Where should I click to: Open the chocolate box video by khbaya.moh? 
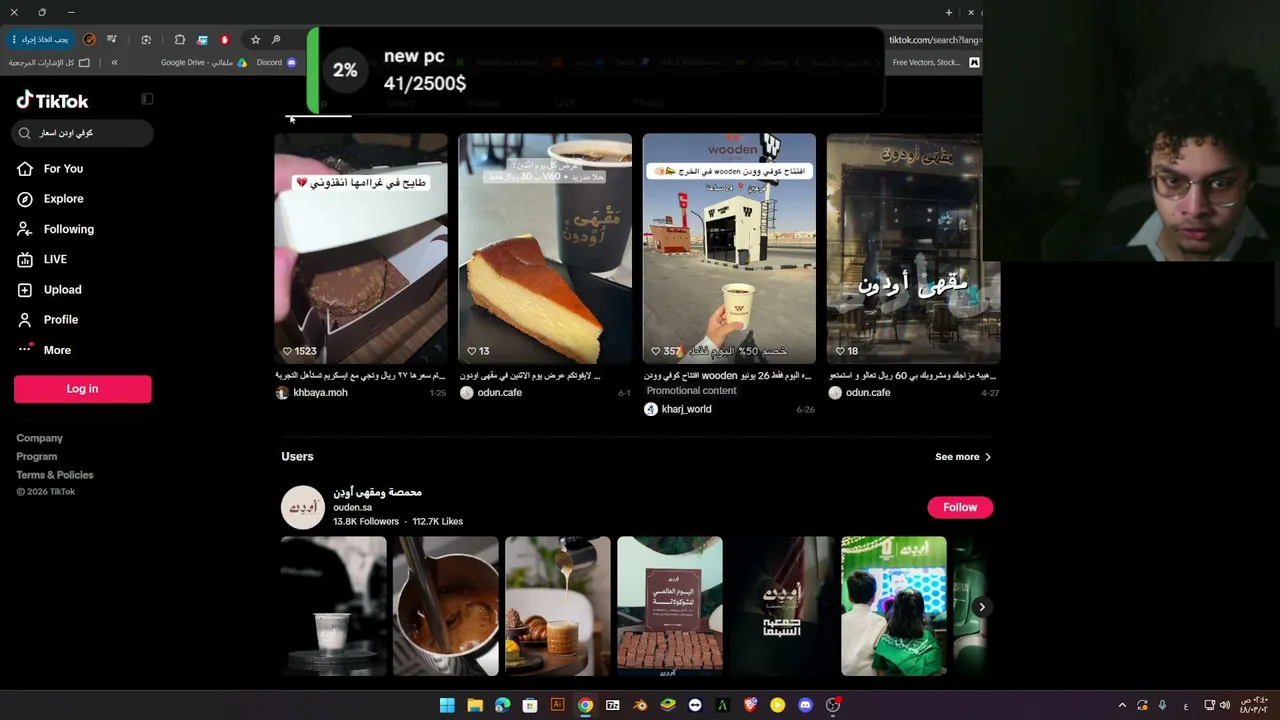point(361,249)
